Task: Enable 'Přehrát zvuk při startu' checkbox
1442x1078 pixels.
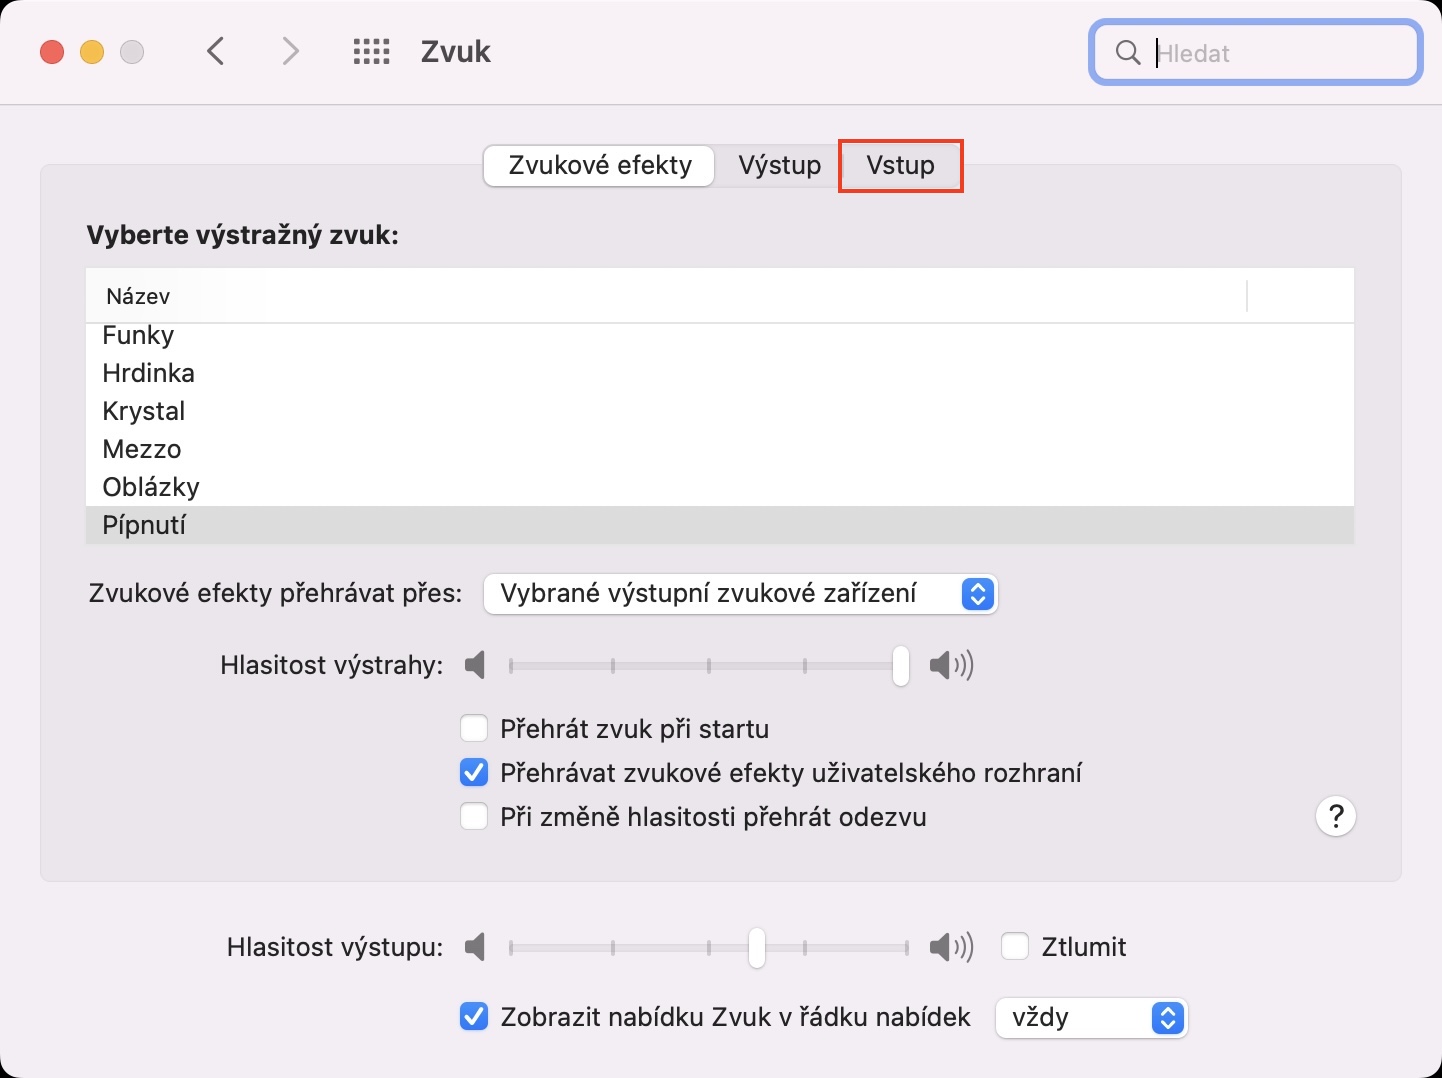Action: (474, 729)
